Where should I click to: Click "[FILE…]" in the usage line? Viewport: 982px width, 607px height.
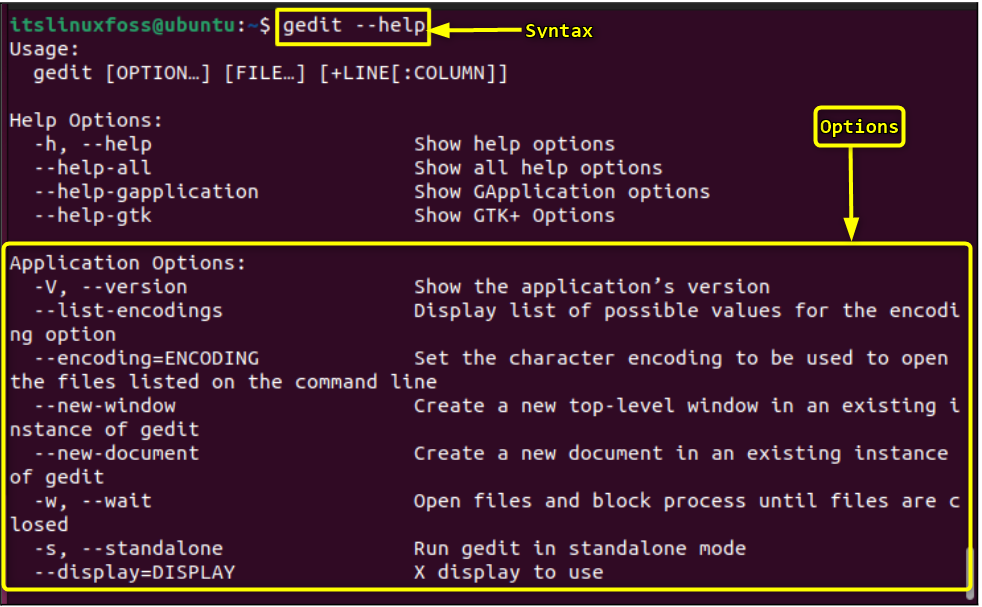point(265,73)
